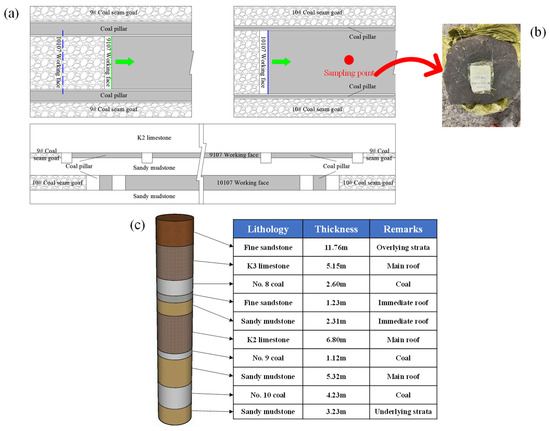Click the K2 limestone label in section
The image size is (550, 431).
[x=154, y=138]
